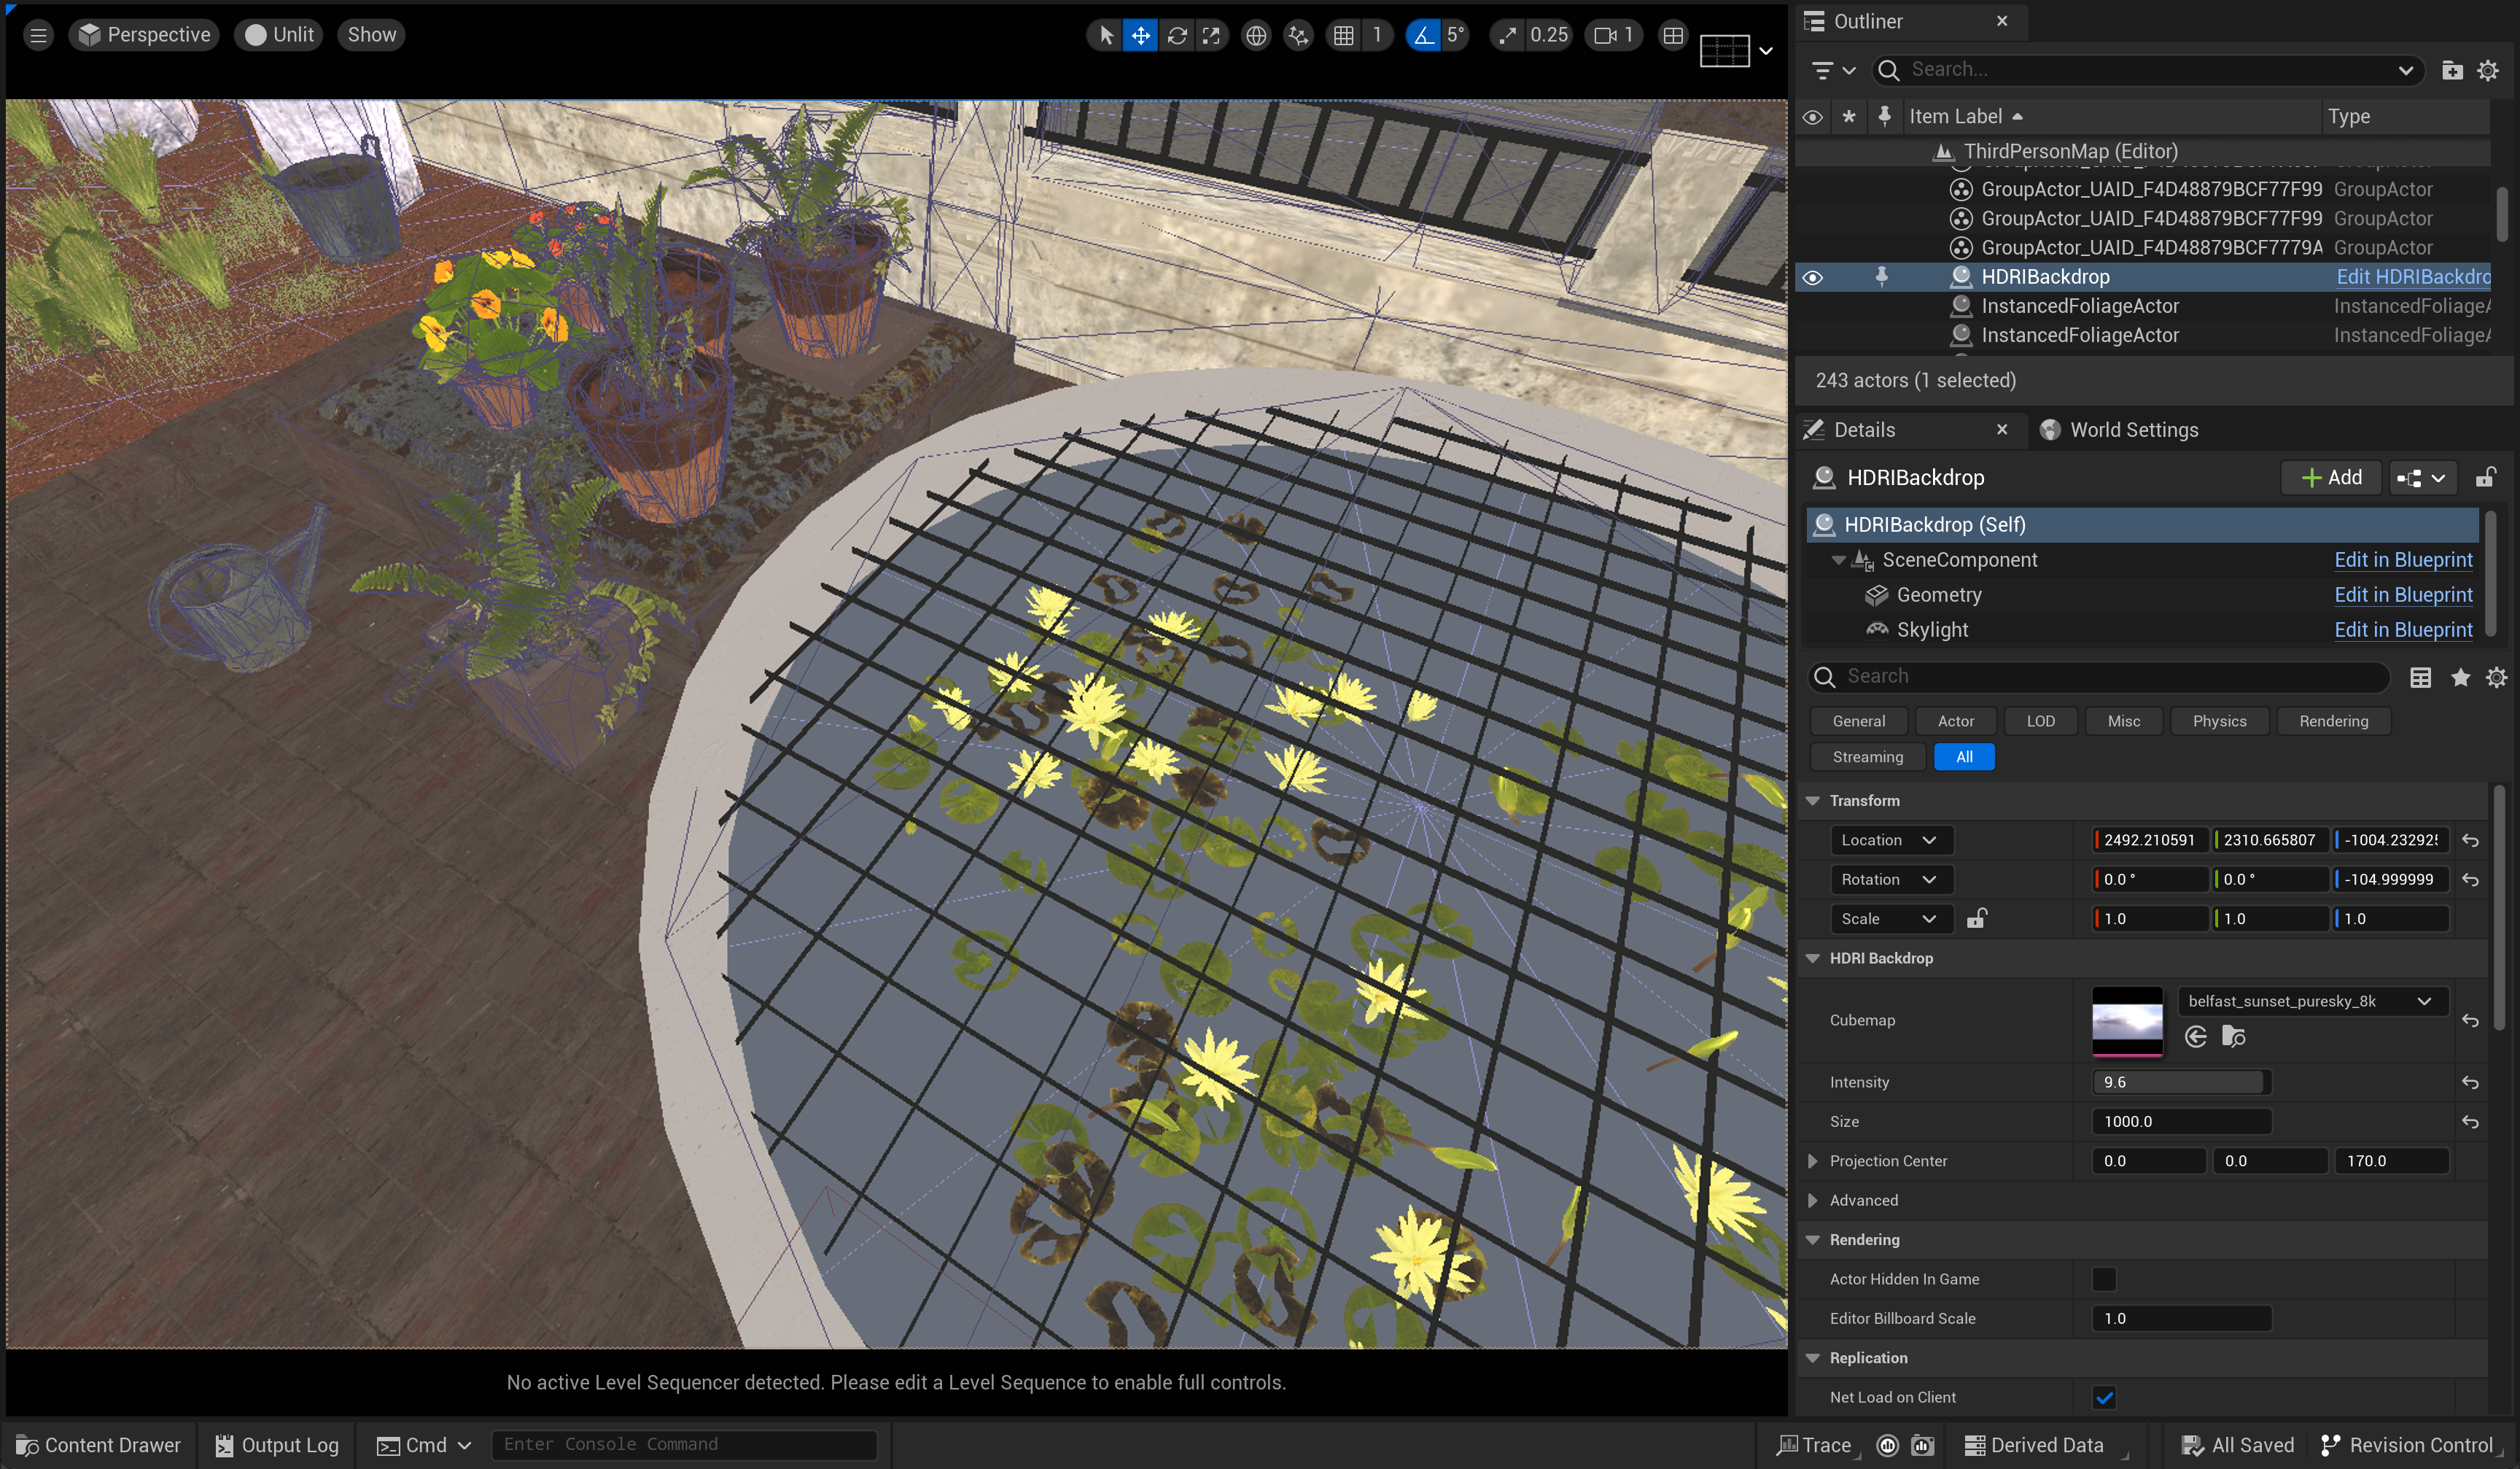Open Outliner filter options
2520x1469 pixels.
pyautogui.click(x=1832, y=70)
